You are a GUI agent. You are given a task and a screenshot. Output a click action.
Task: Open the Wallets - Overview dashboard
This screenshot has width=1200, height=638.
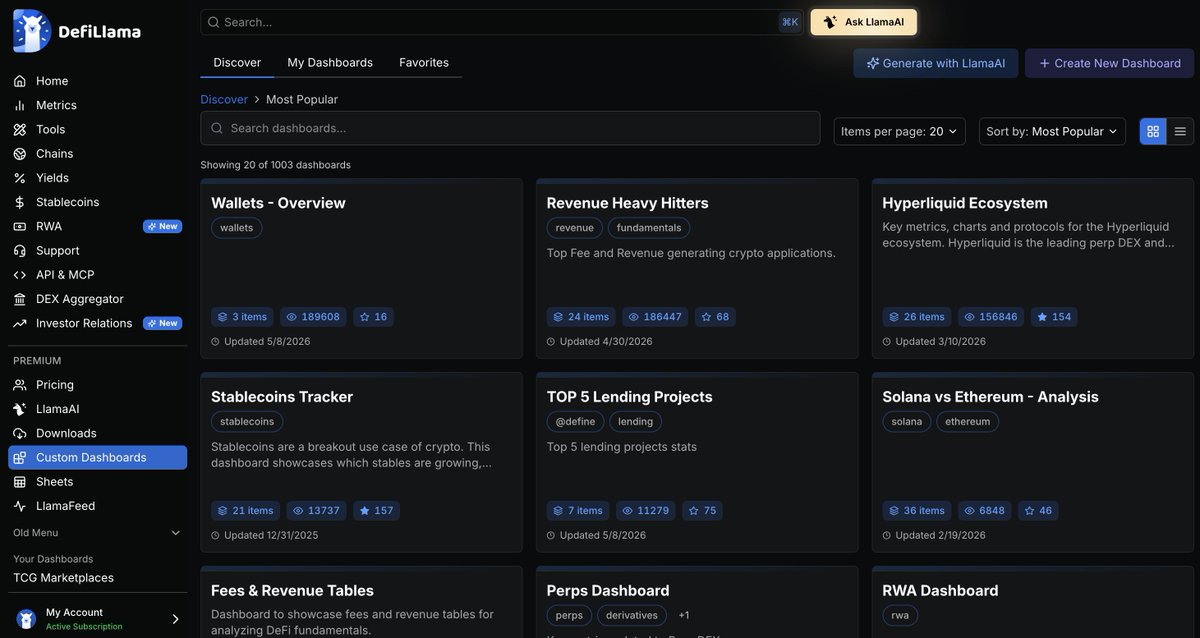pyautogui.click(x=278, y=203)
